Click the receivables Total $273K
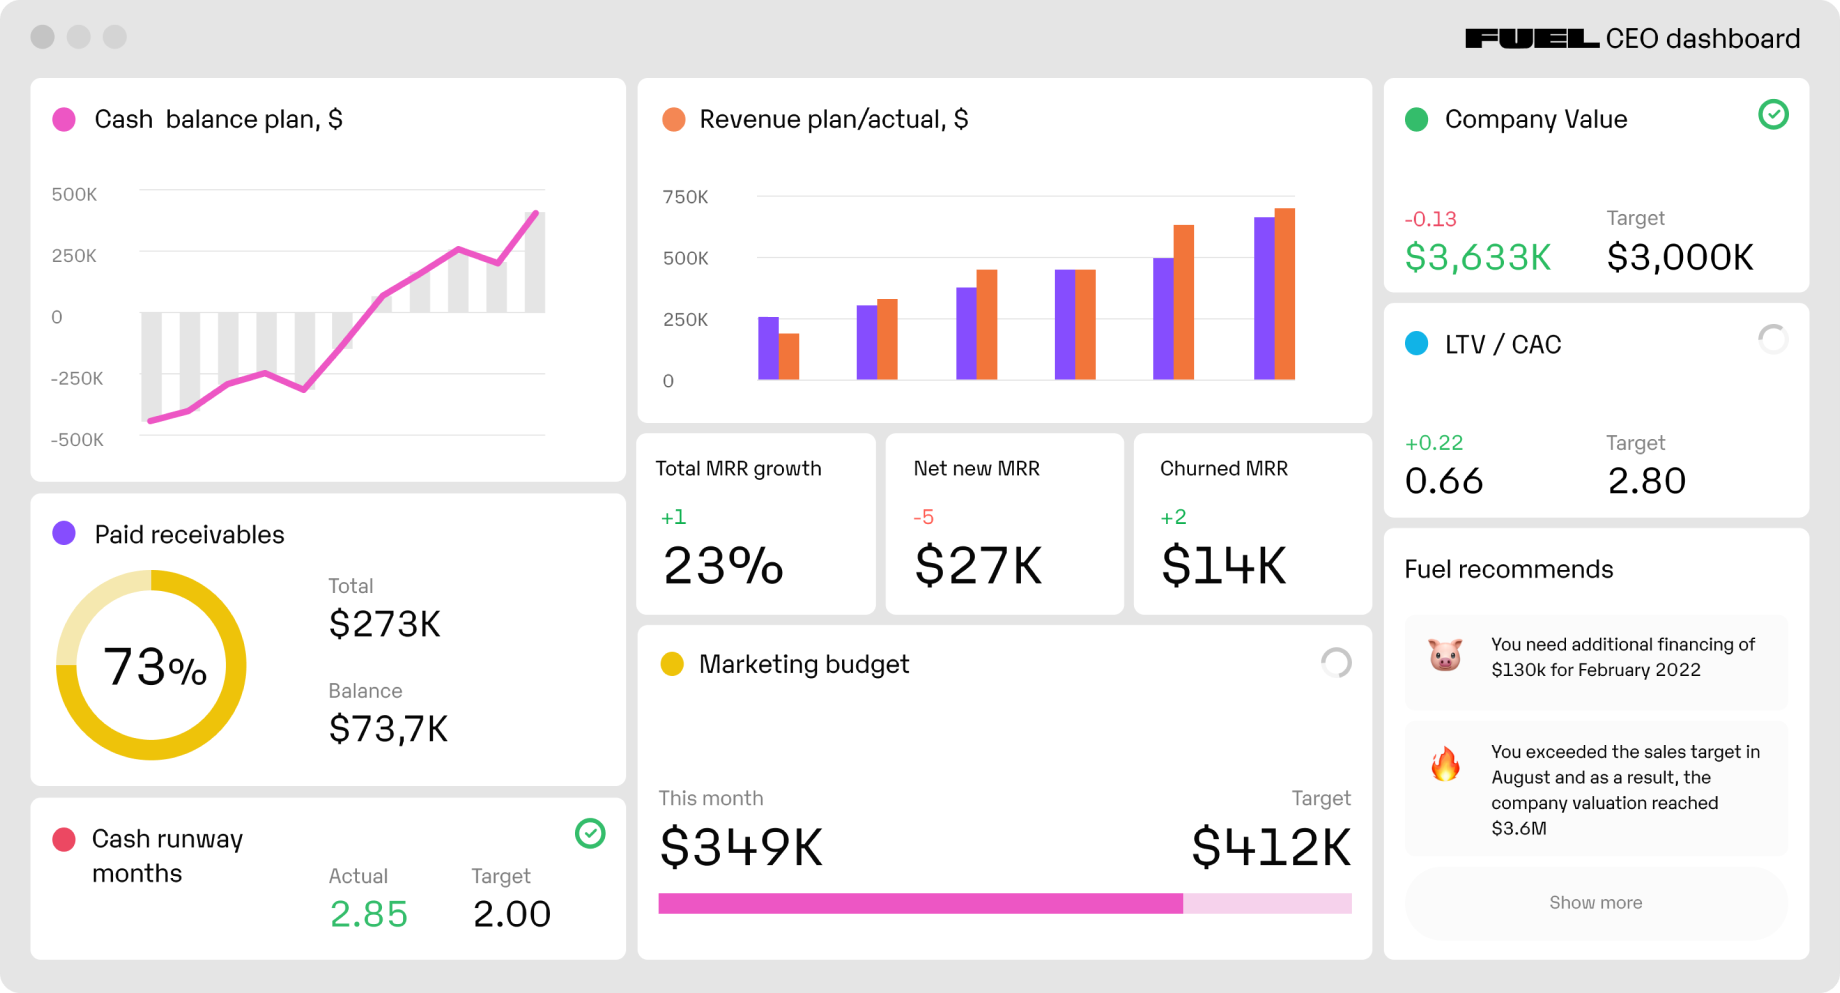The width and height of the screenshot is (1840, 993). (x=385, y=625)
